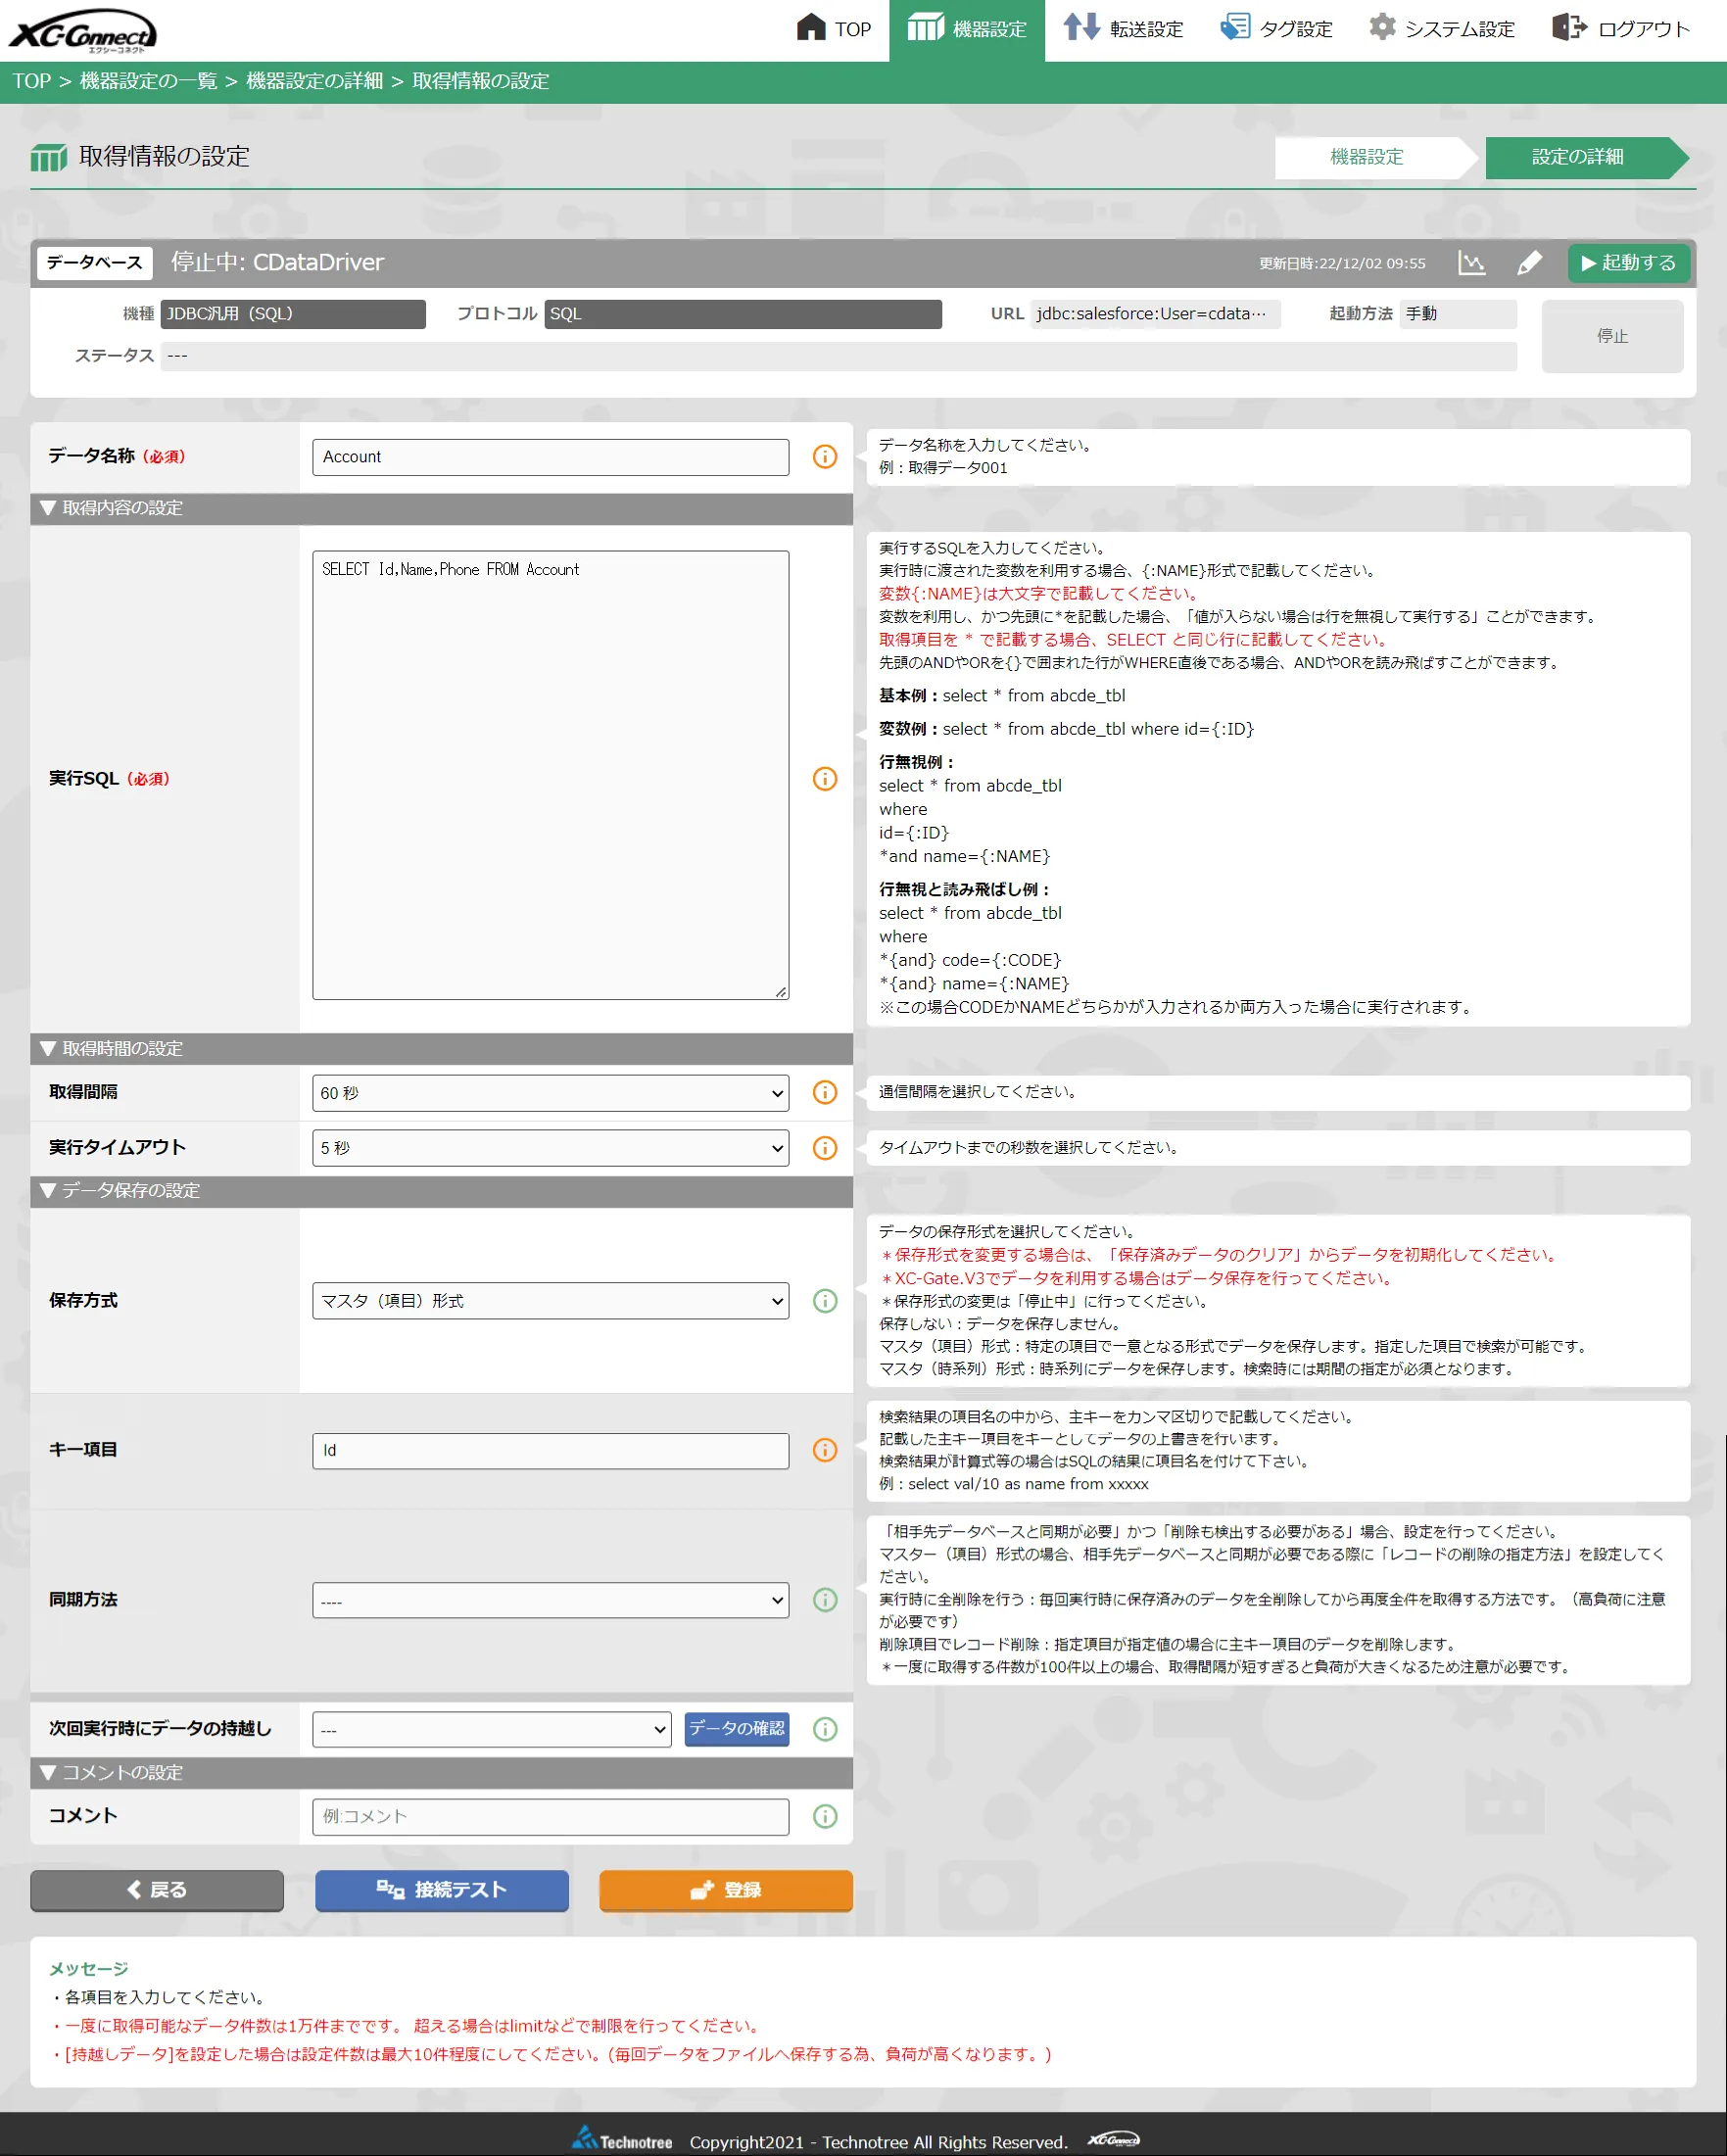Click the XC-Connect logo

coord(85,27)
